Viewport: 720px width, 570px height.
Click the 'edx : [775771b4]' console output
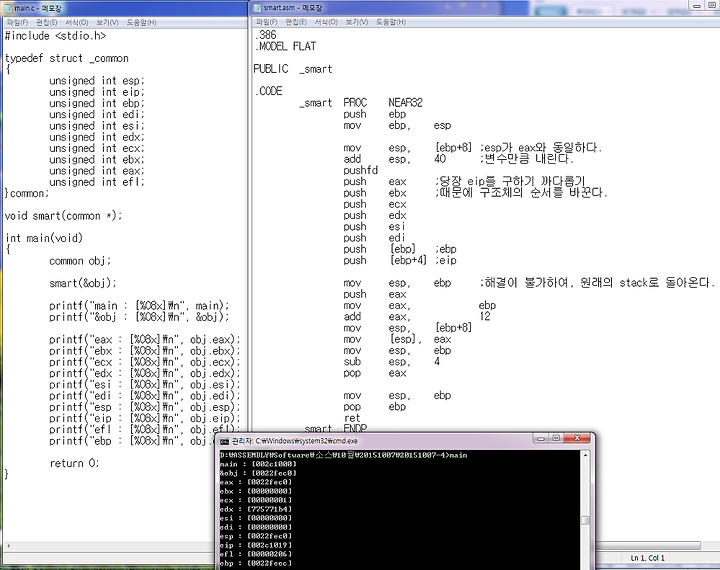coord(256,509)
